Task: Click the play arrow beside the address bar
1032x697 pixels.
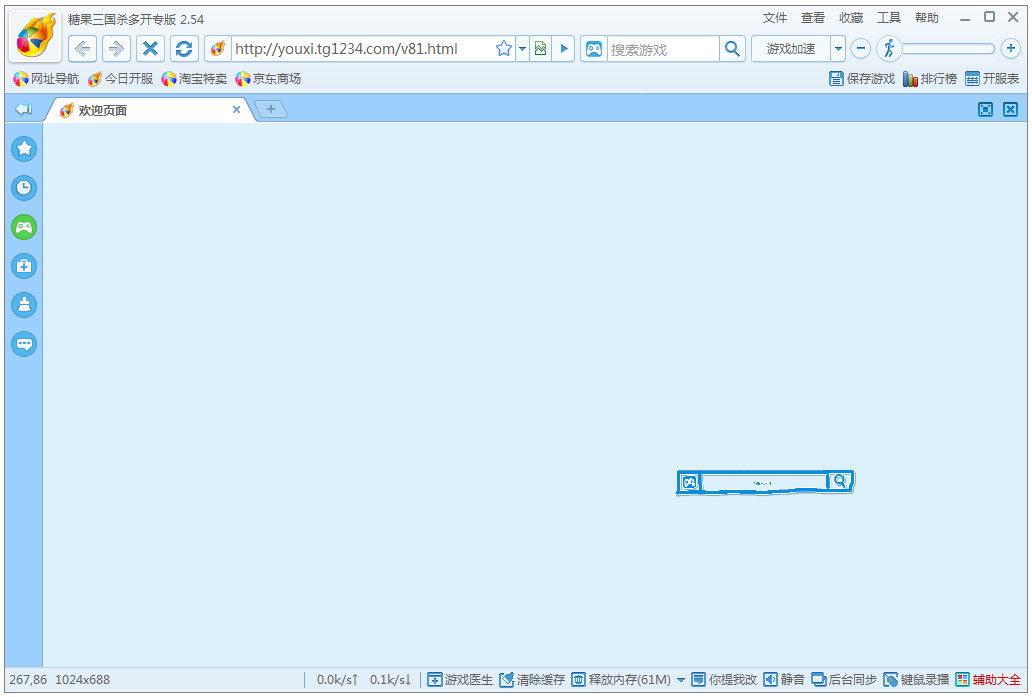Action: tap(563, 49)
